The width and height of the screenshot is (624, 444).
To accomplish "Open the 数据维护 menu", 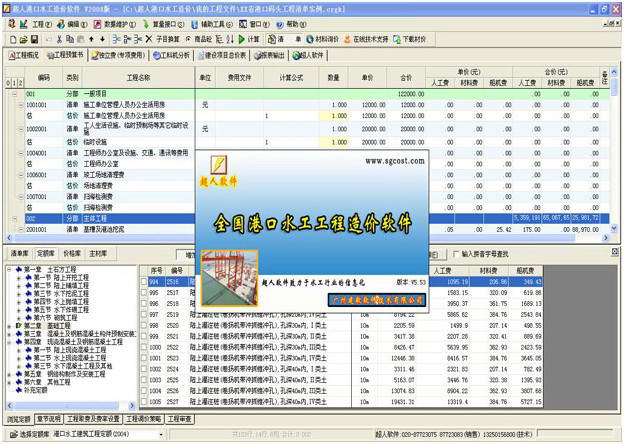I will 120,24.
